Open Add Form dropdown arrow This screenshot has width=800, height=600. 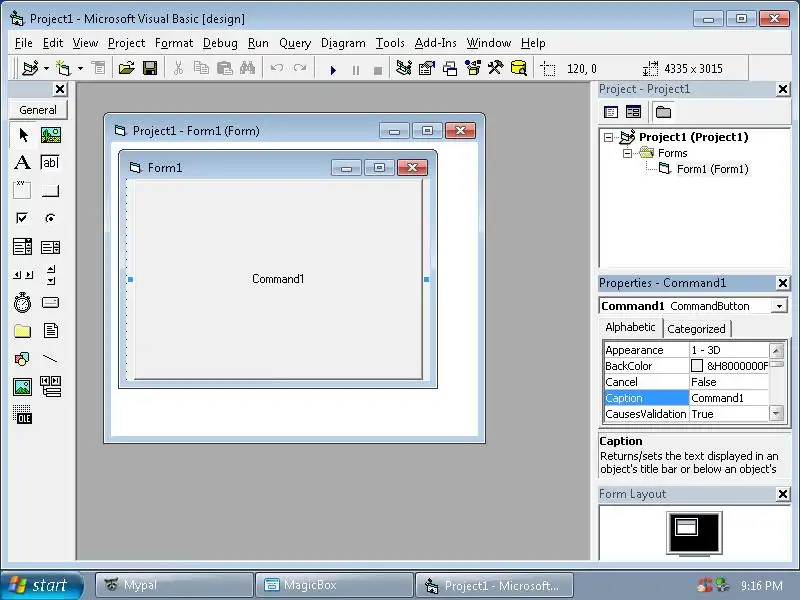(x=80, y=68)
